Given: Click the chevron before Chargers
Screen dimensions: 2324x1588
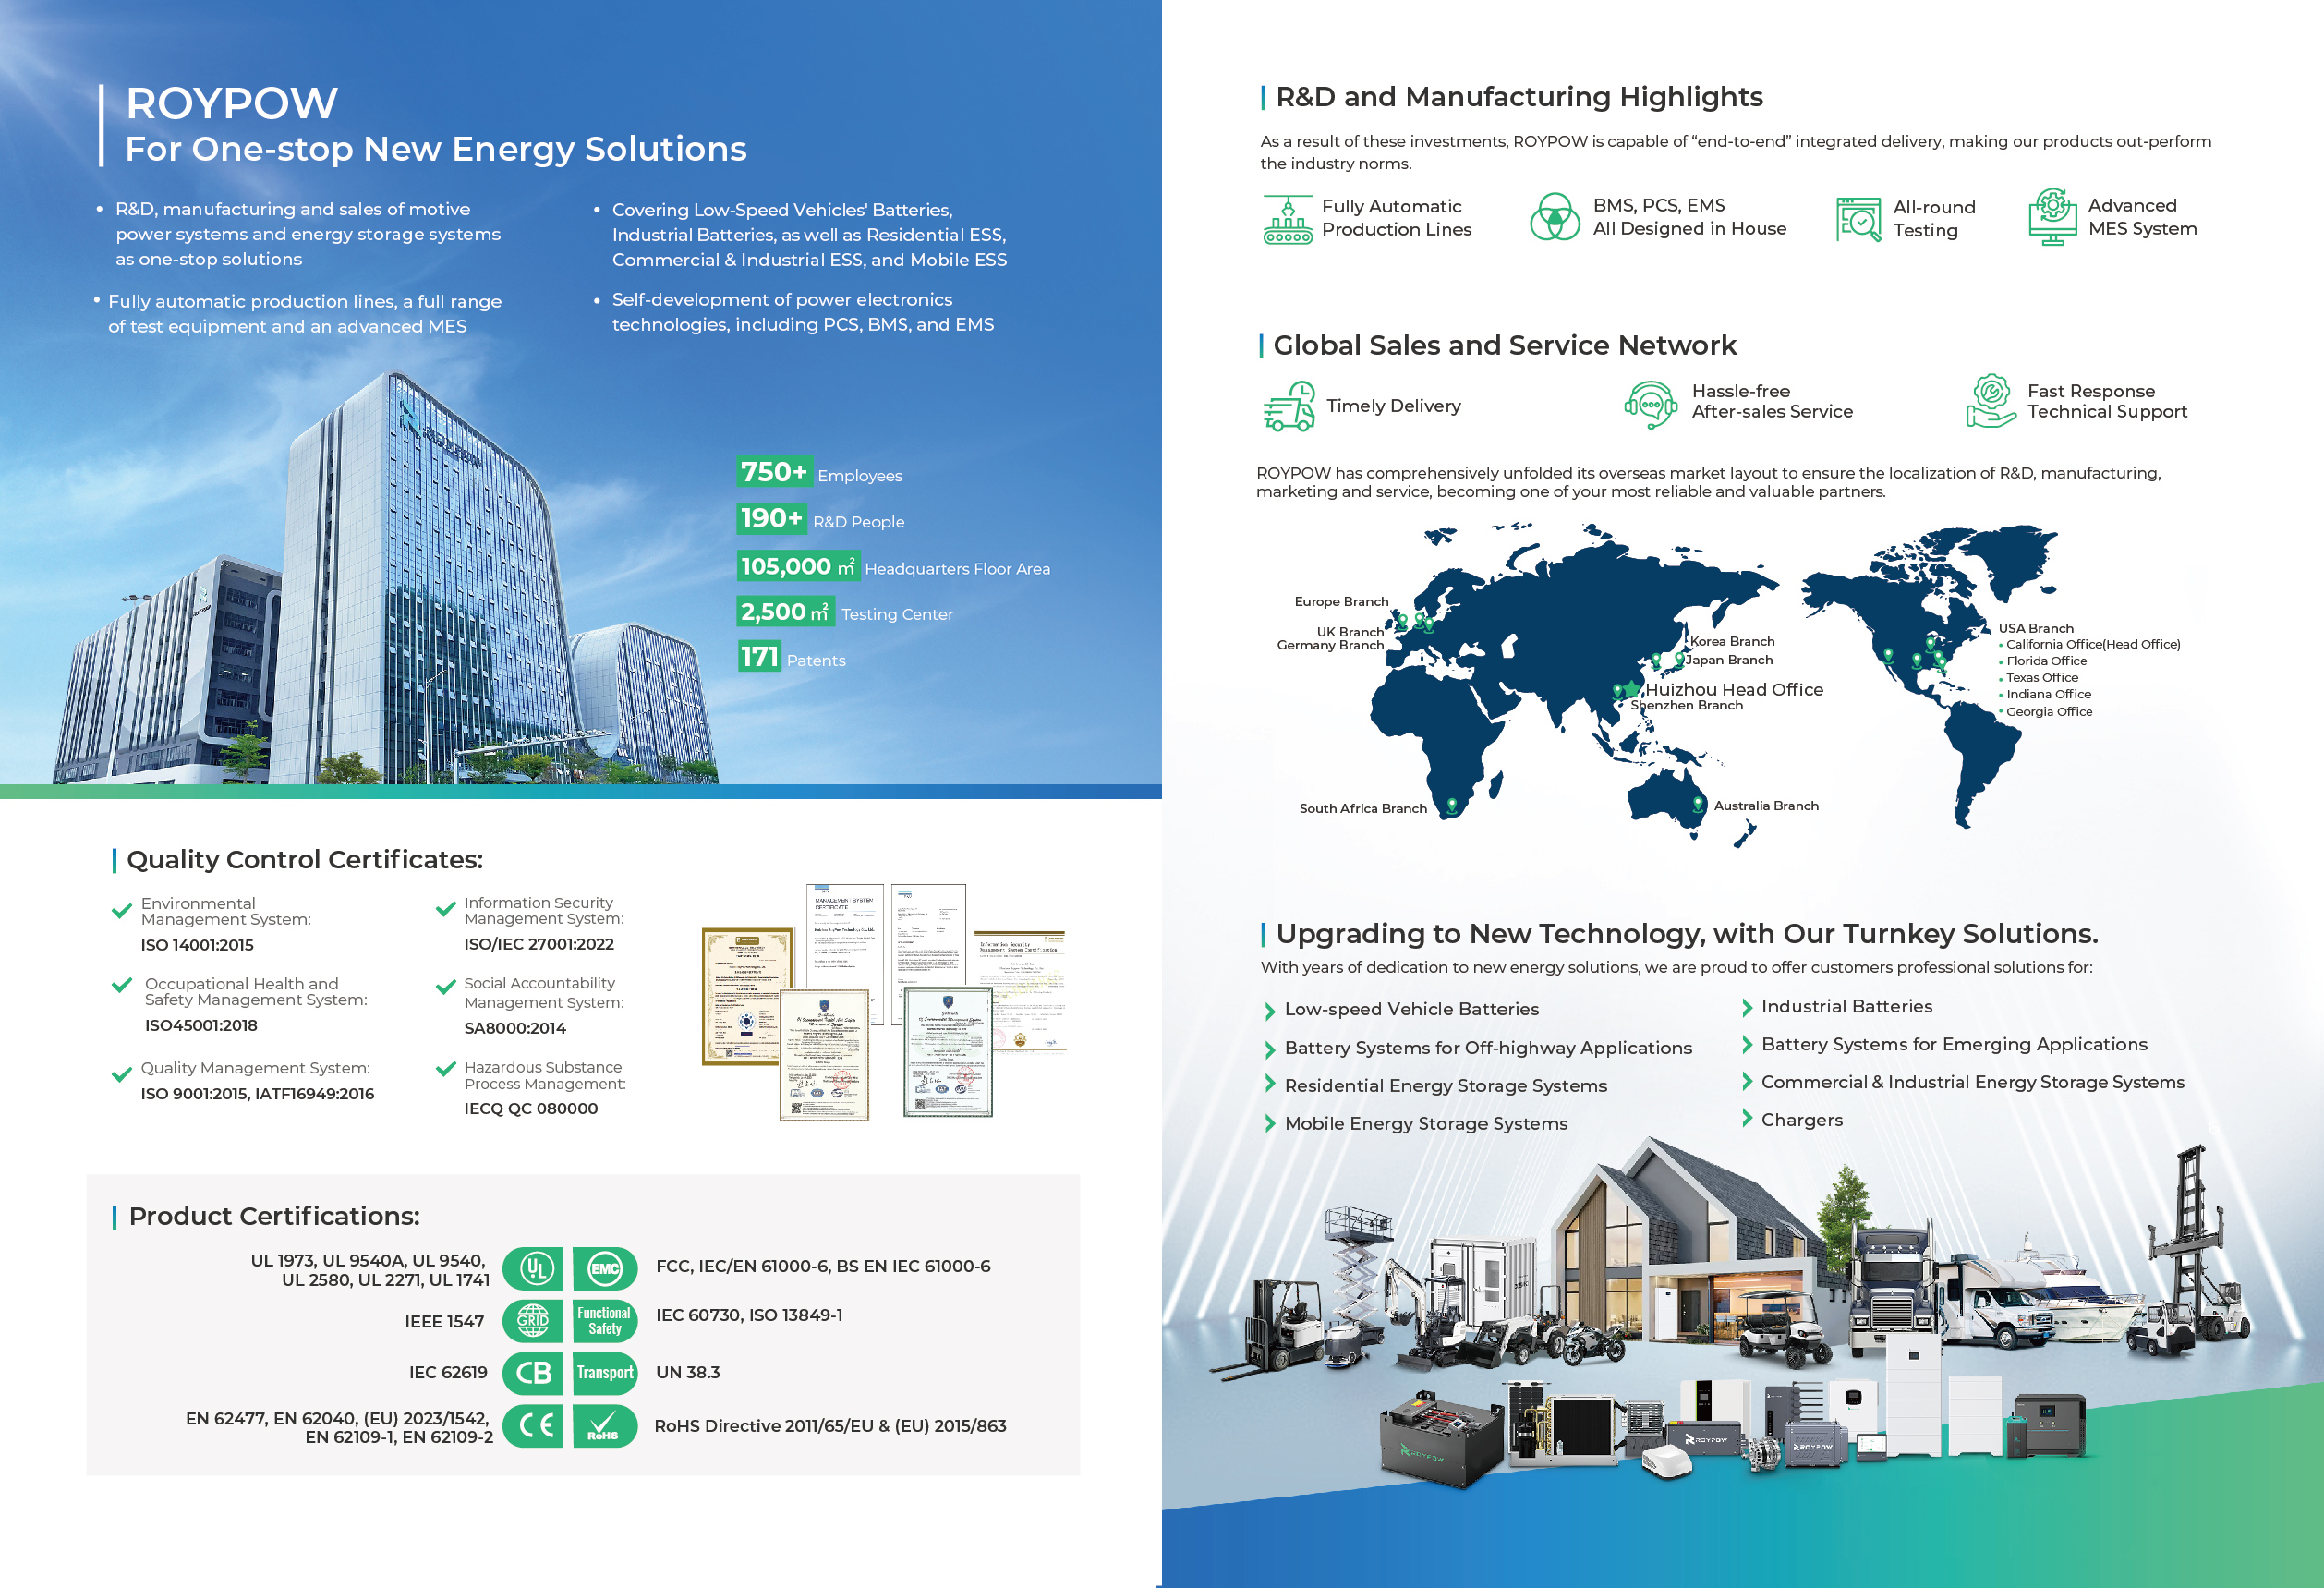Looking at the screenshot, I should click(x=1747, y=1119).
